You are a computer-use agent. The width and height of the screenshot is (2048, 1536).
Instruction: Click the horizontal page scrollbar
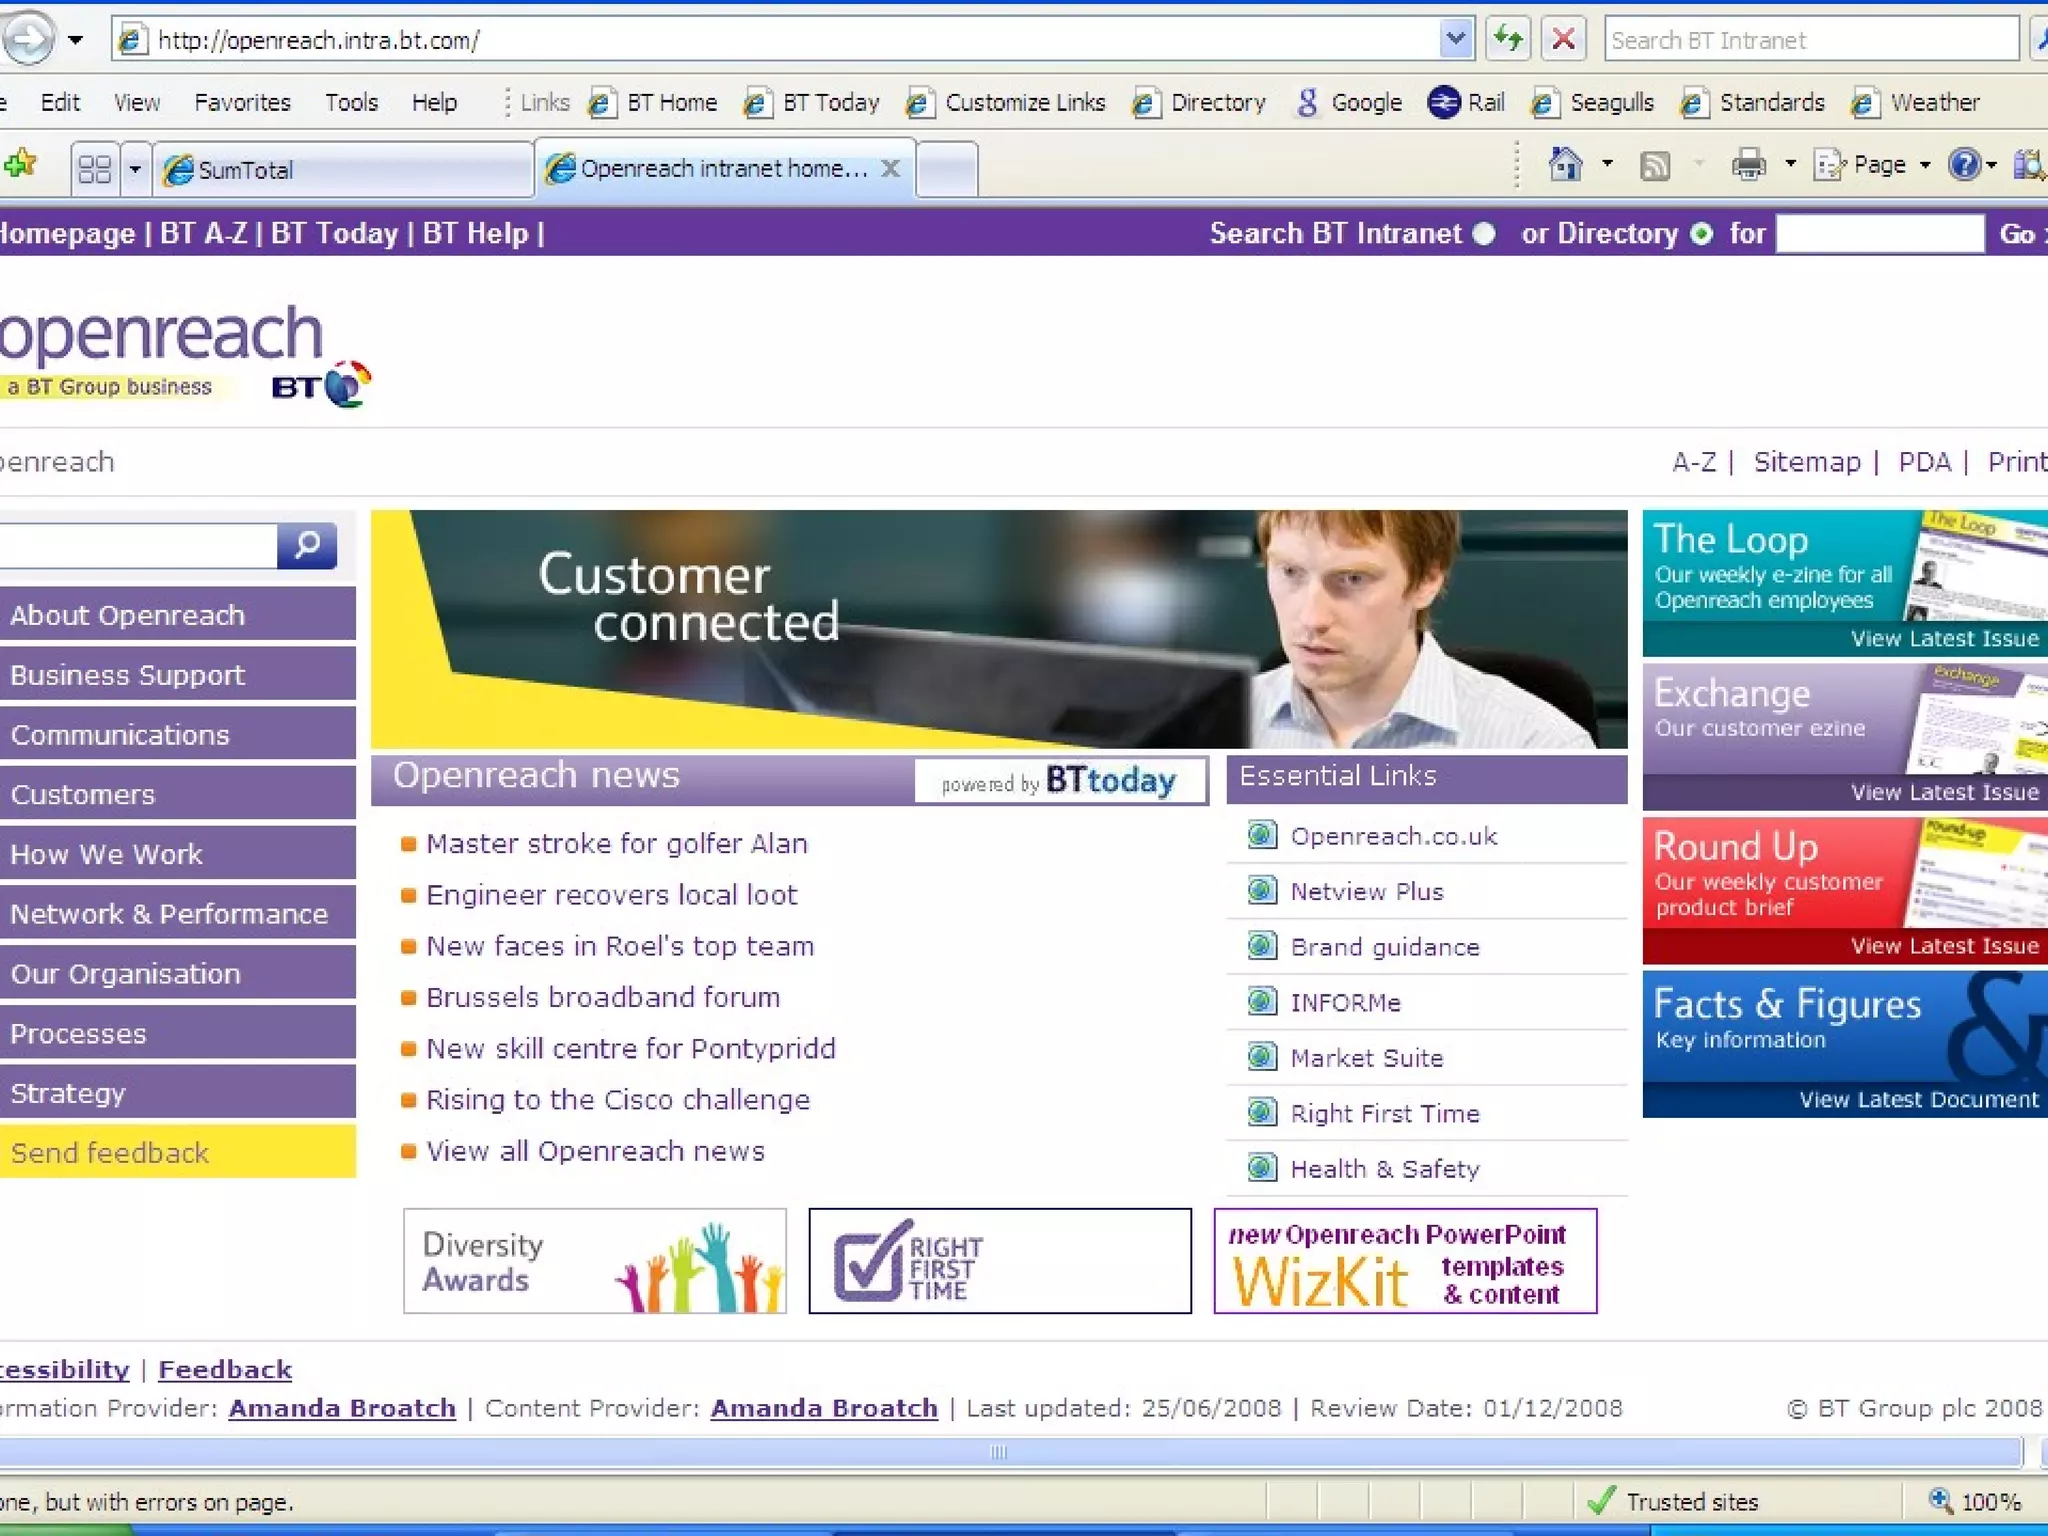[x=1000, y=1452]
